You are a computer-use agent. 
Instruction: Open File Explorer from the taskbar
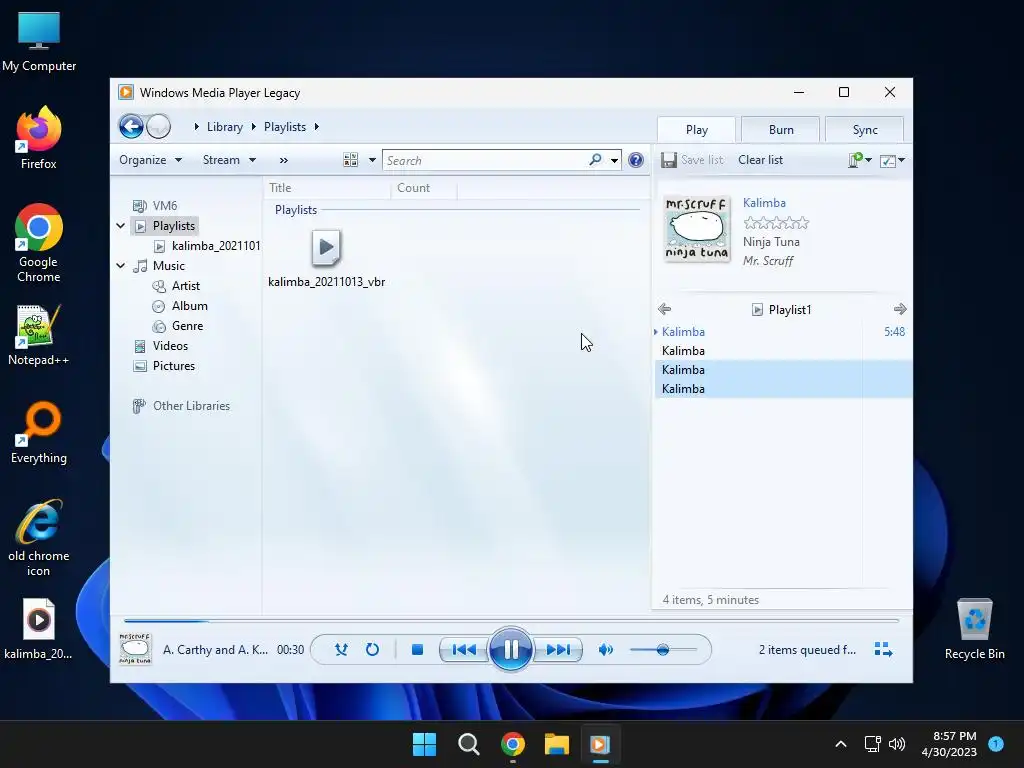(x=556, y=744)
